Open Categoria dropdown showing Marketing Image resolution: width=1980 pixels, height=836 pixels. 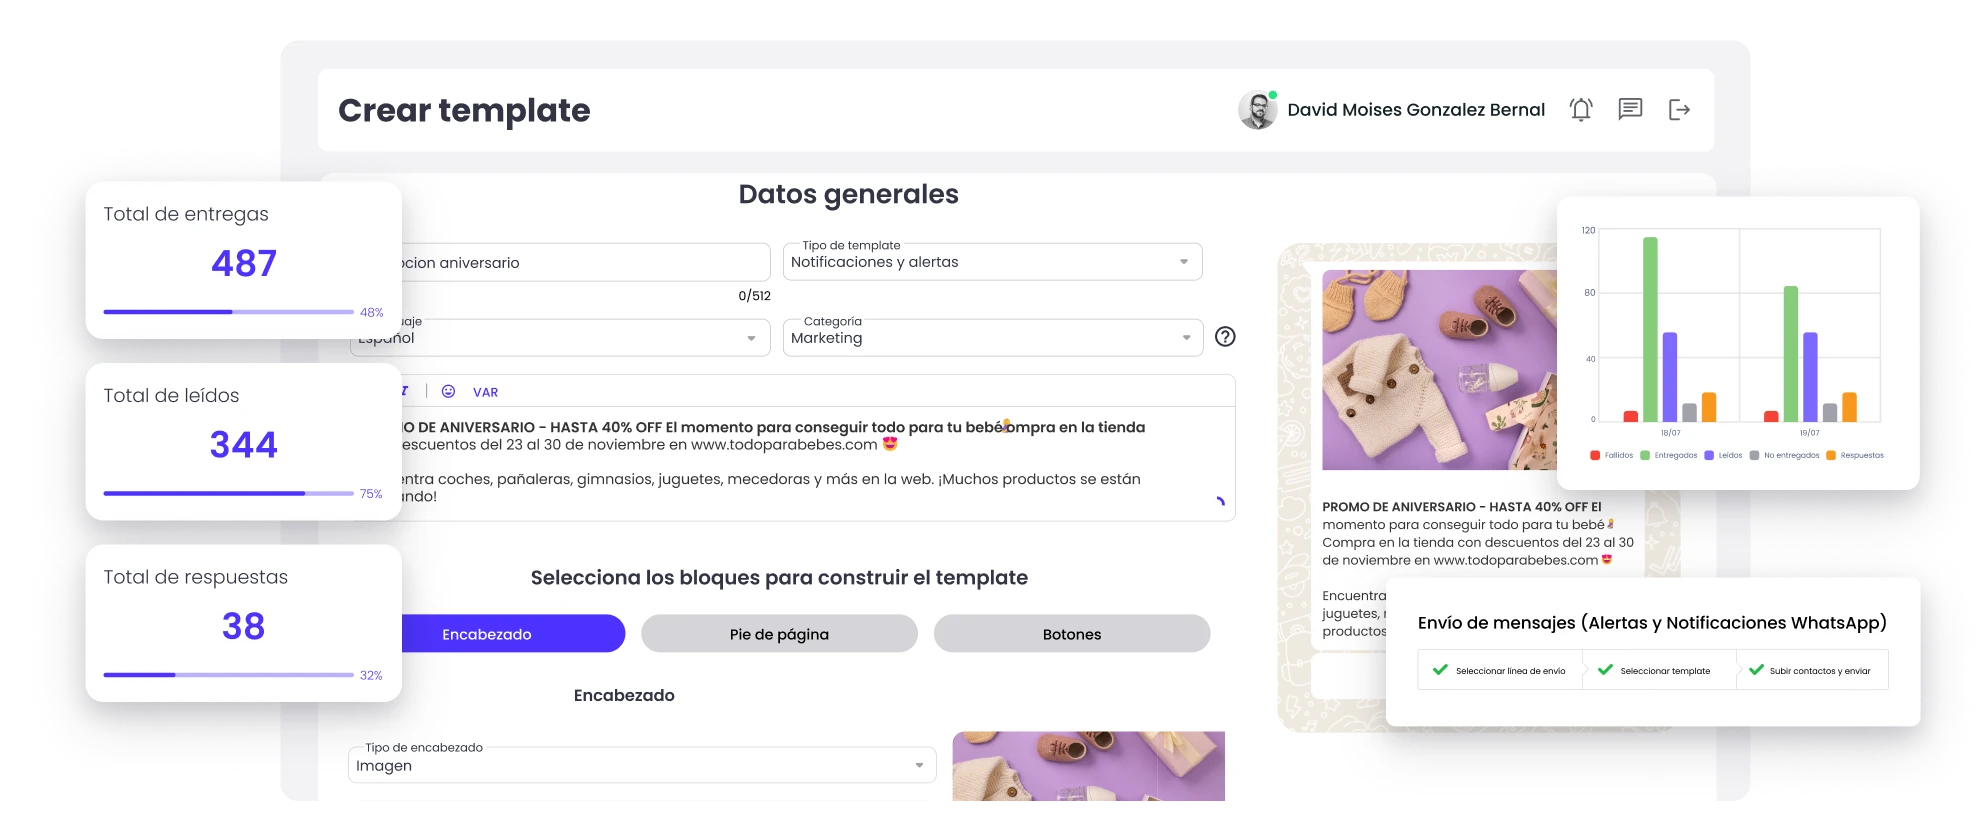pos(992,338)
